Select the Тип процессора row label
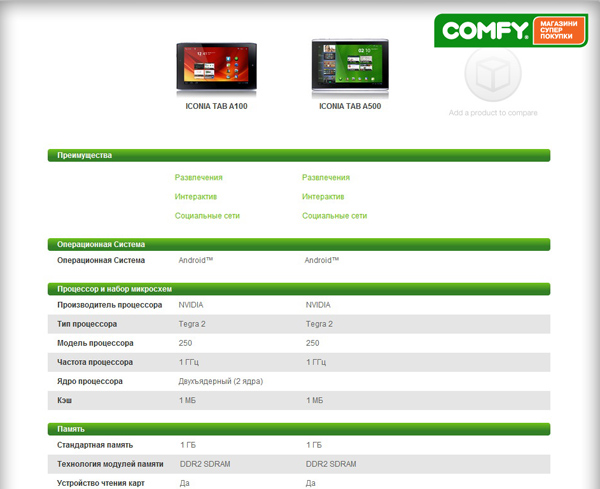 pyautogui.click(x=87, y=324)
